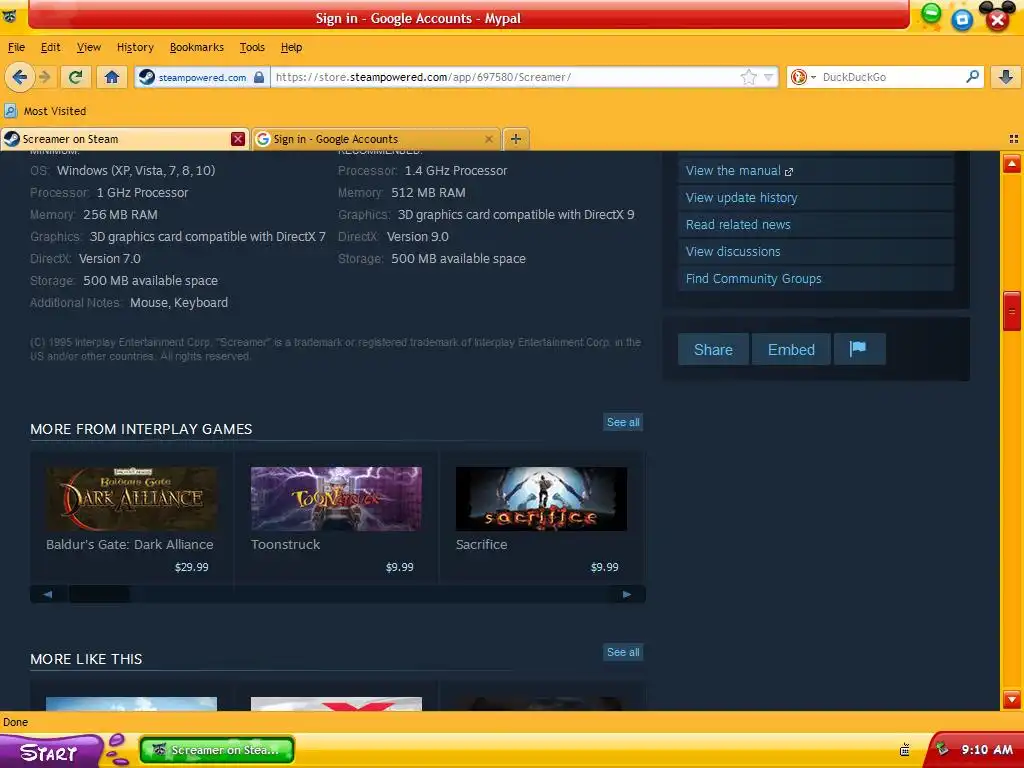Click the Steam site identity icon
The image size is (1024, 768).
[147, 77]
